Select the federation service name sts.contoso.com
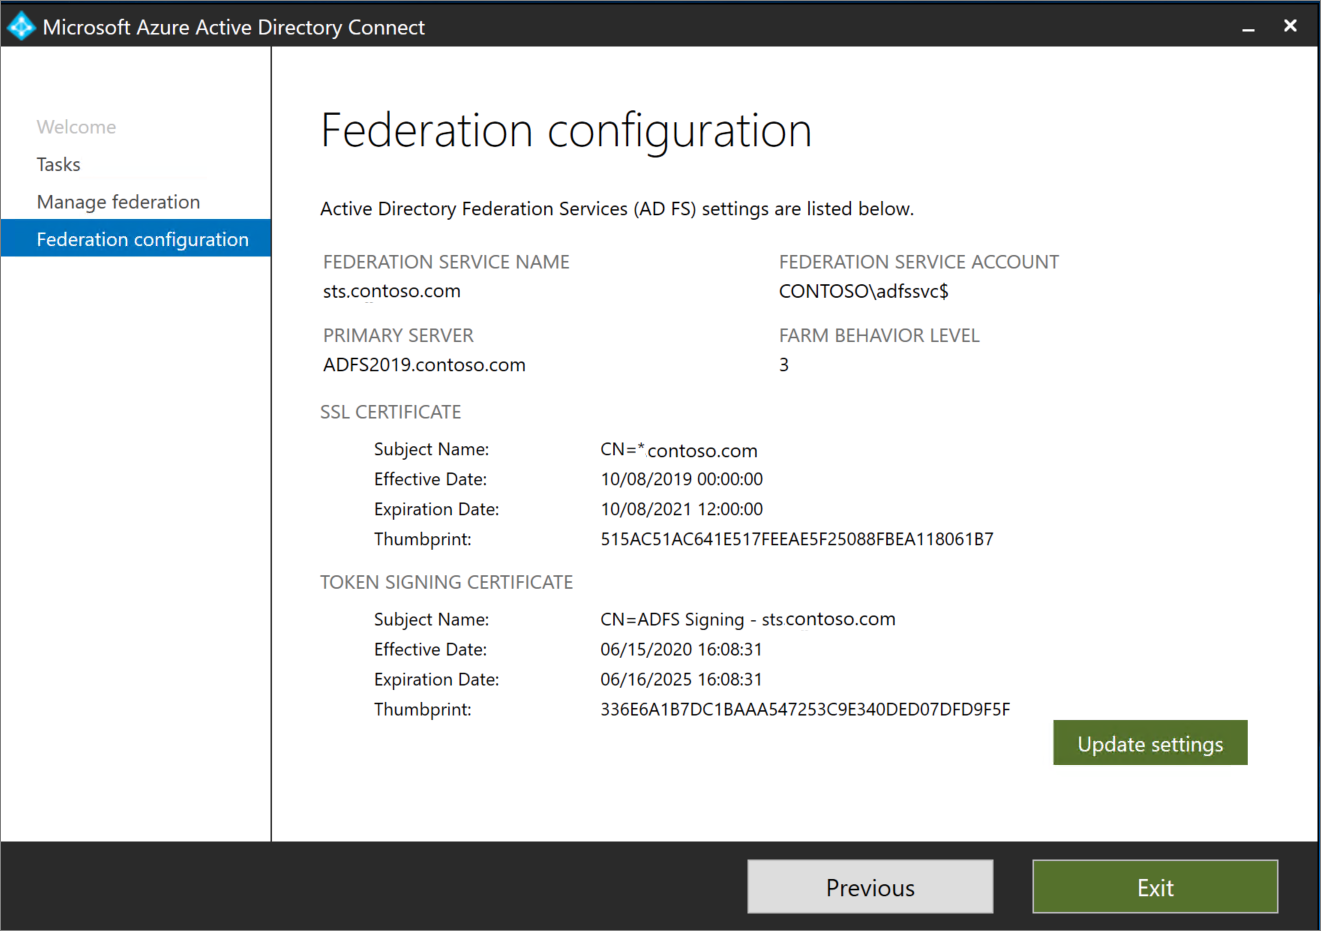This screenshot has width=1321, height=931. click(392, 291)
